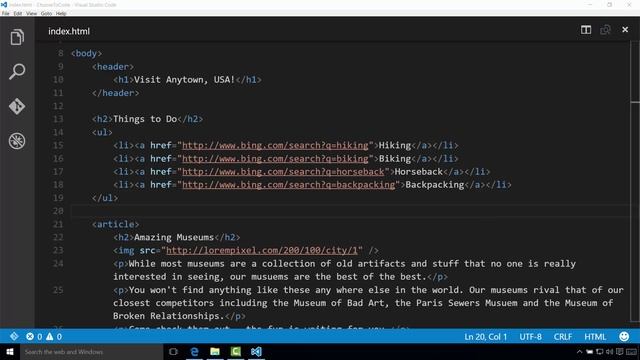This screenshot has height=360, width=640.
Task: Click the backpacking search URL on line 18
Action: (x=289, y=184)
